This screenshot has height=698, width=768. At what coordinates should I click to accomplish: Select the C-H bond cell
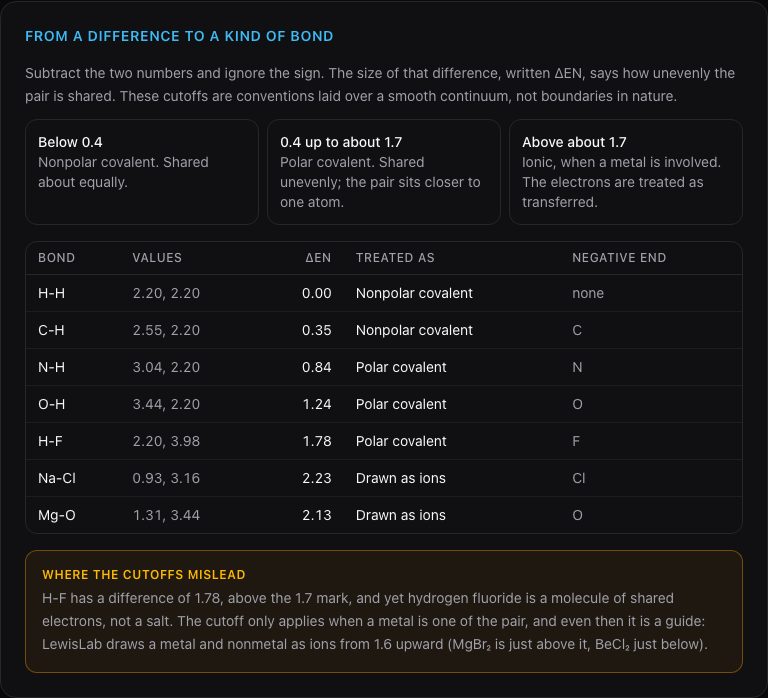coord(51,330)
